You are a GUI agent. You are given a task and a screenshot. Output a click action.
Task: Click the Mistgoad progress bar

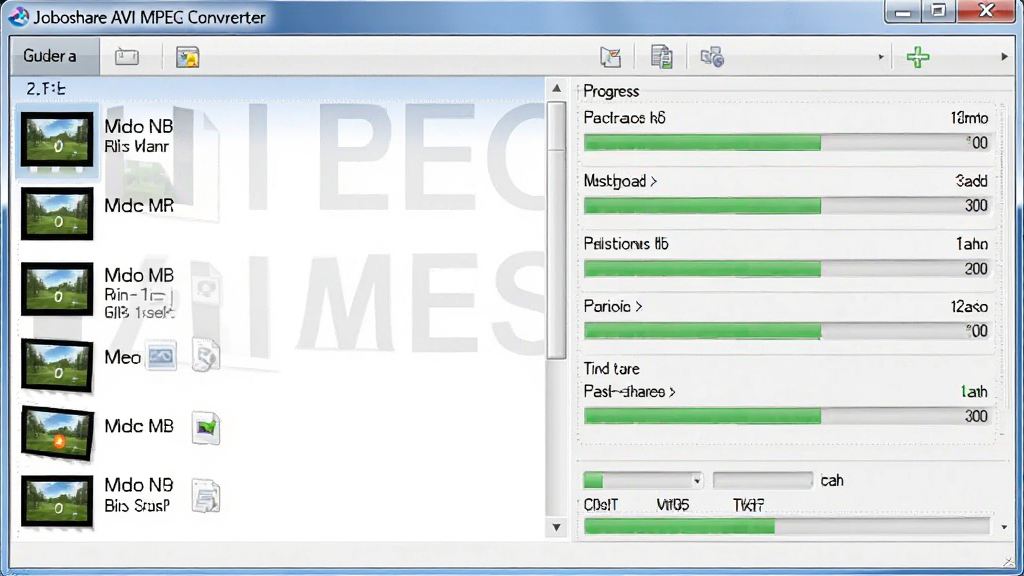tap(787, 206)
